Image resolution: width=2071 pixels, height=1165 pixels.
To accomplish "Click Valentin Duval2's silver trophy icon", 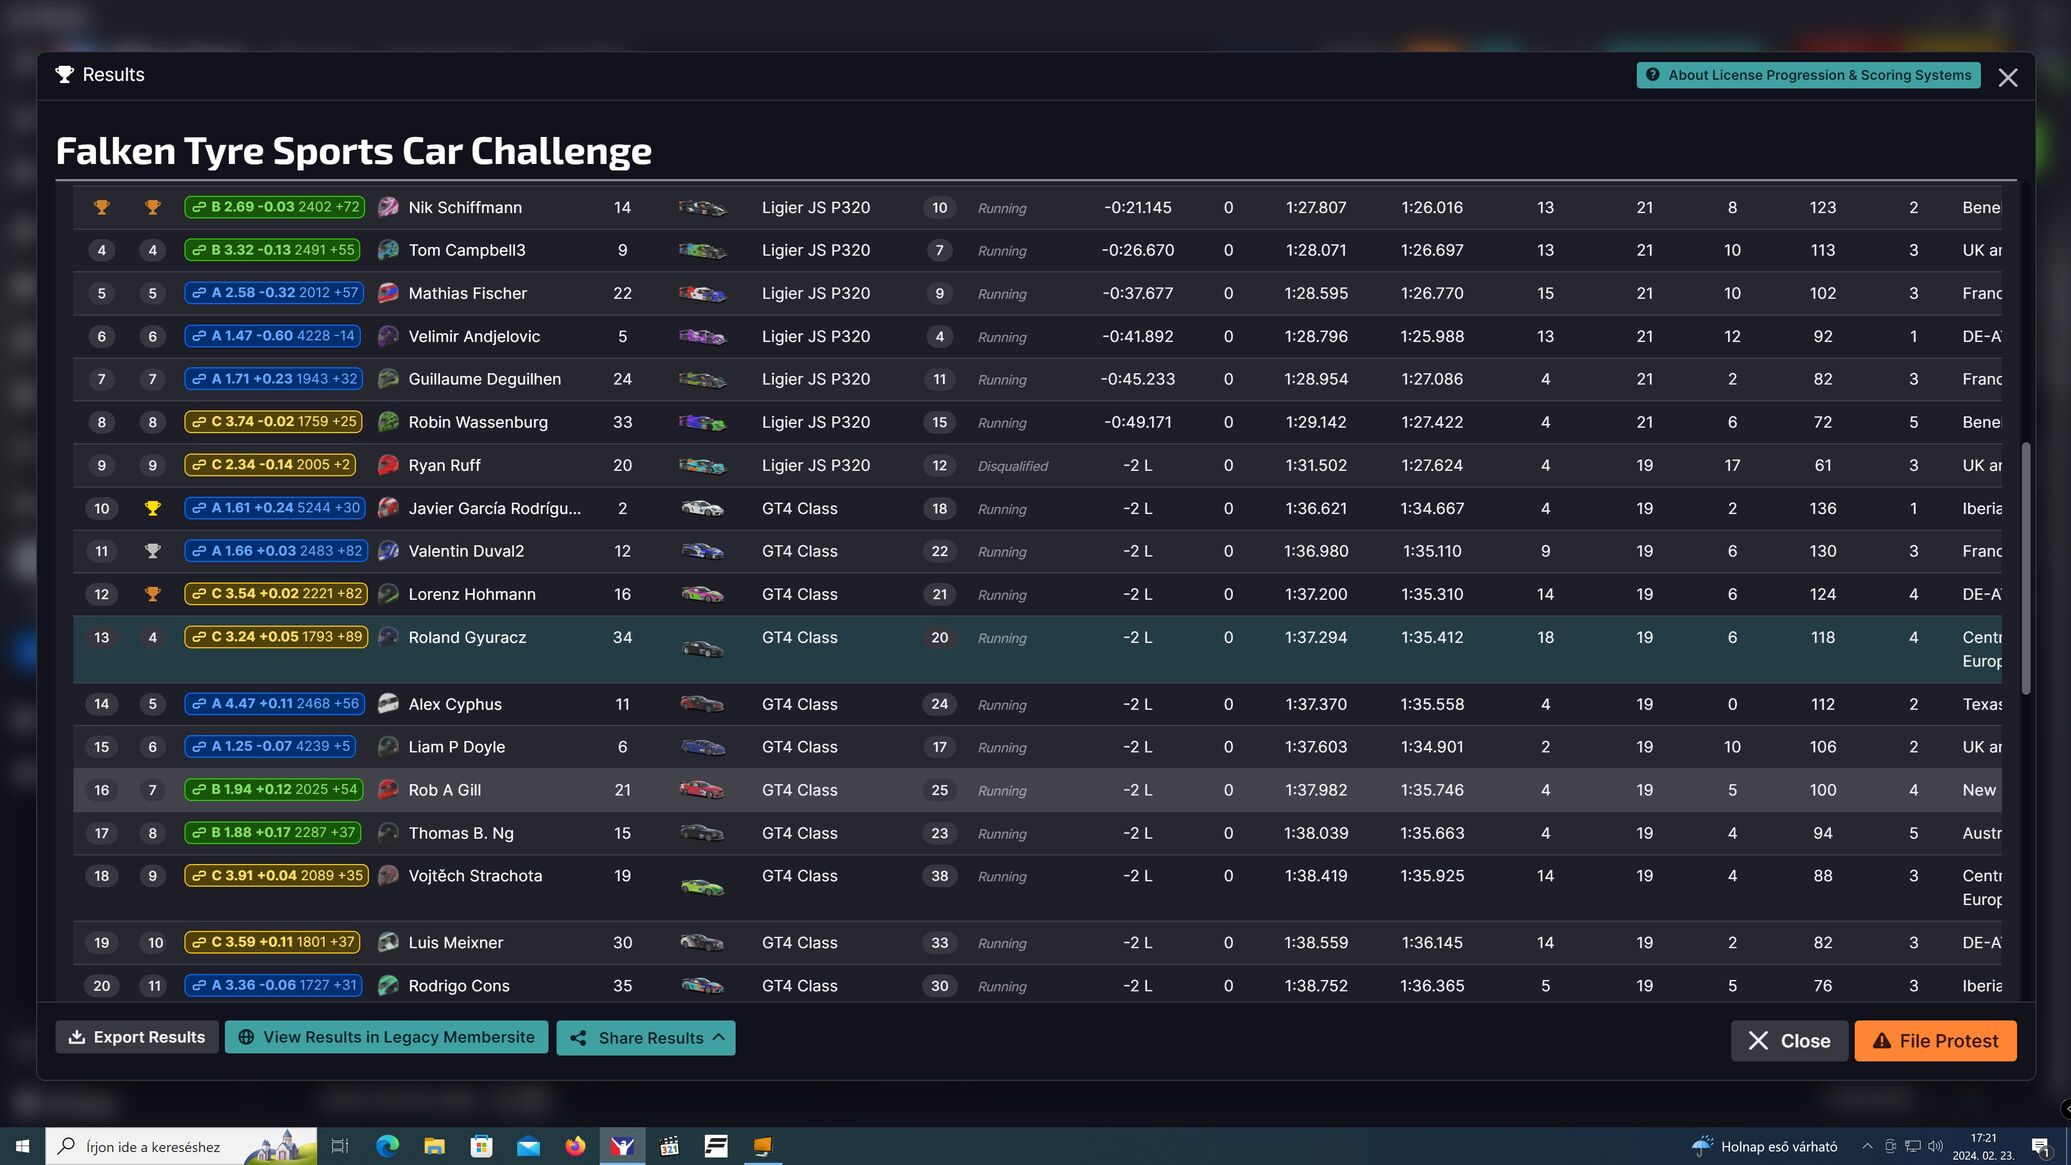I will [x=152, y=551].
